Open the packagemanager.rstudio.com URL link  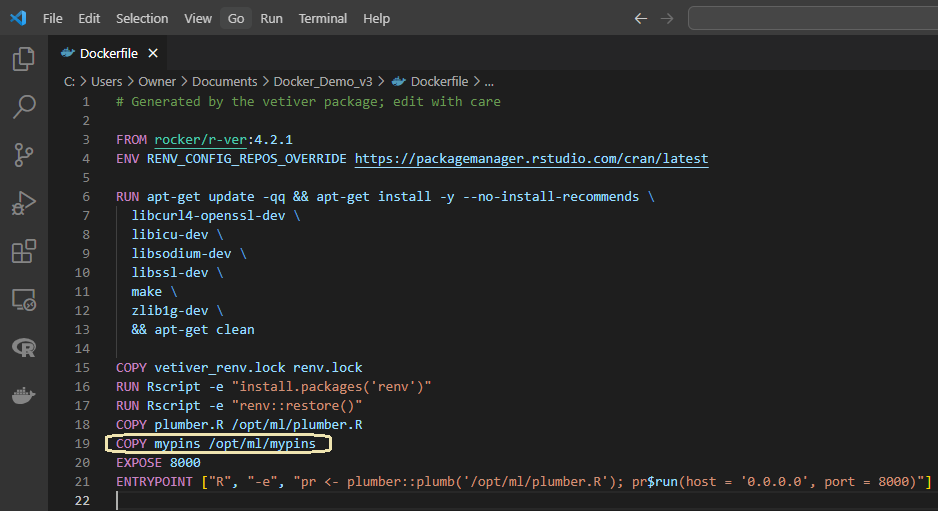click(x=531, y=158)
